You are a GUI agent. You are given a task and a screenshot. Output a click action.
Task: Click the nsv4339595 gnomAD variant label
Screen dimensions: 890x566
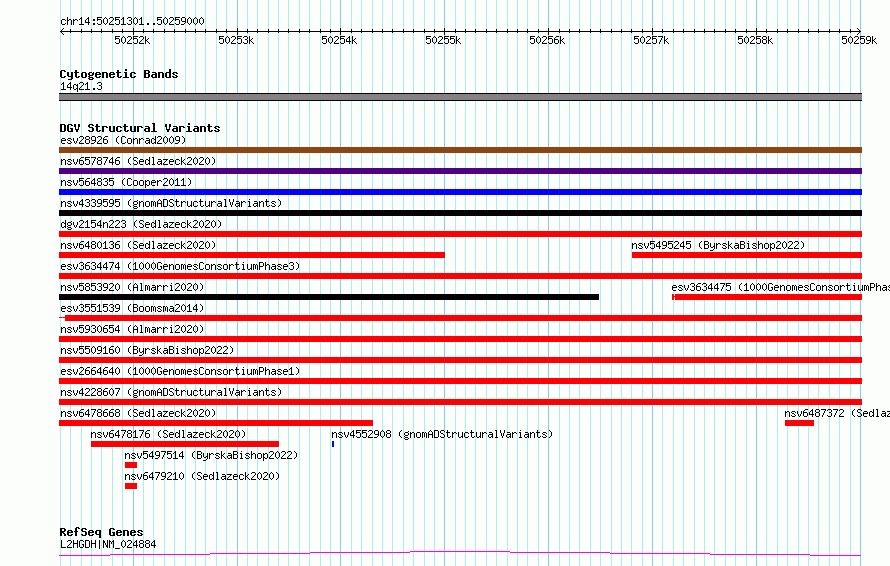(x=171, y=203)
